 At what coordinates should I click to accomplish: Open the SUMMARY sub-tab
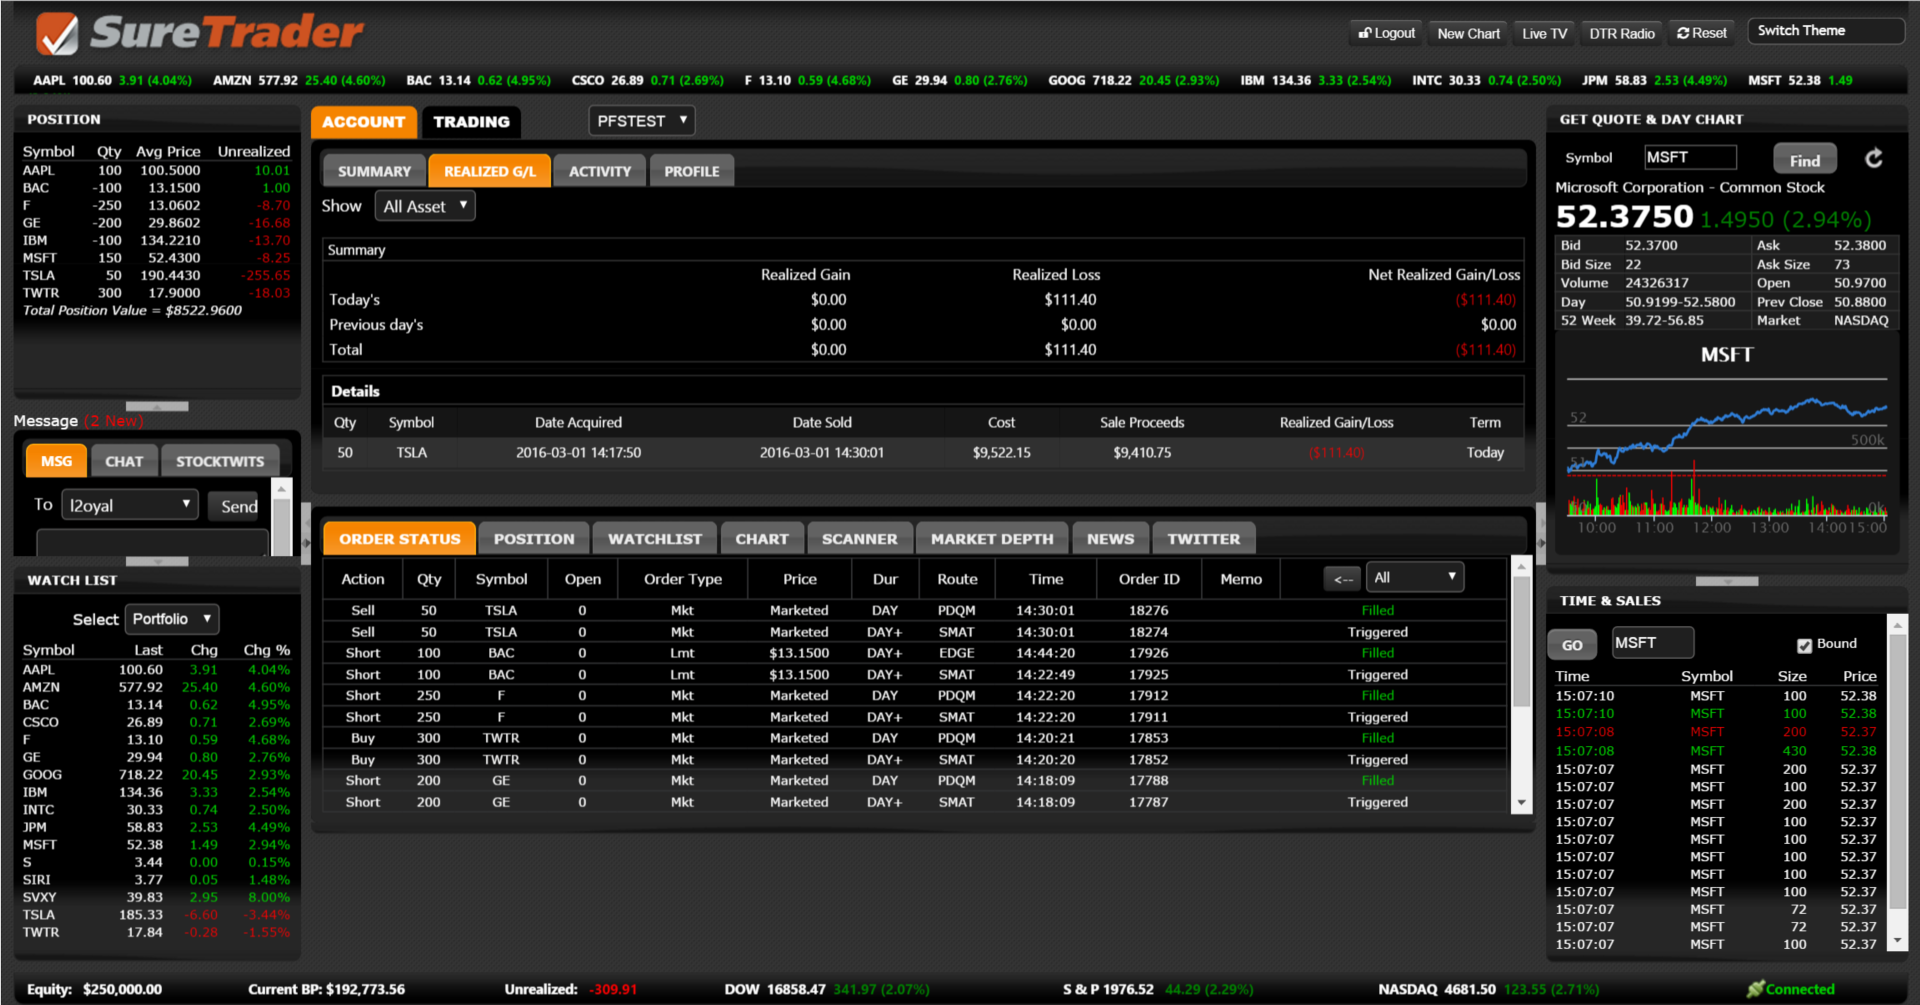pos(374,171)
